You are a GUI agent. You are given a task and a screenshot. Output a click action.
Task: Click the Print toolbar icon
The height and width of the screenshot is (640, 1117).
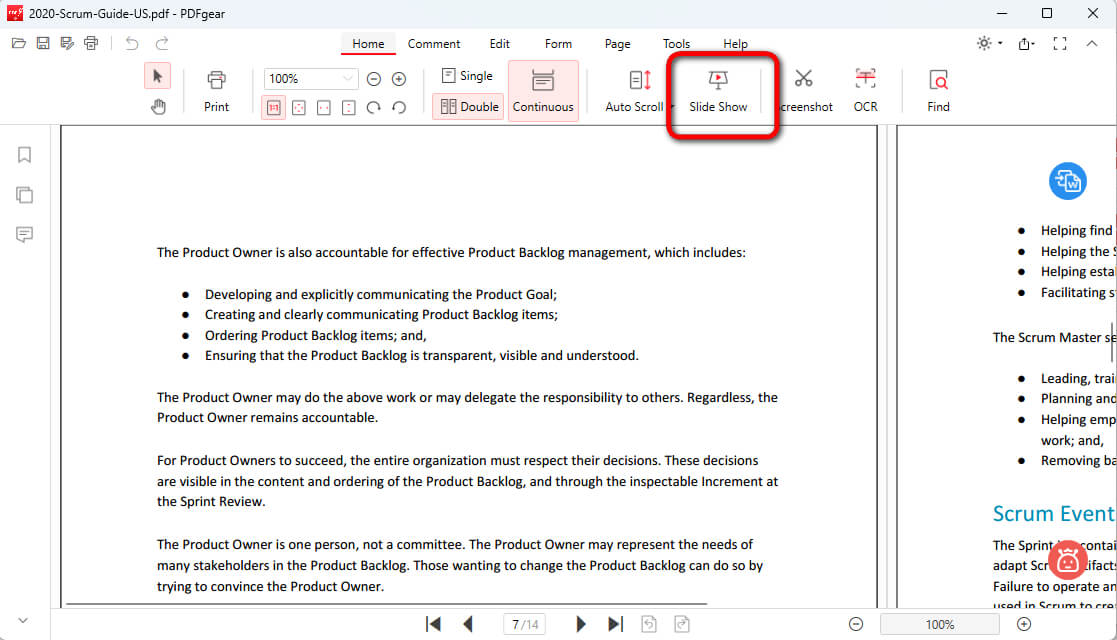point(216,90)
